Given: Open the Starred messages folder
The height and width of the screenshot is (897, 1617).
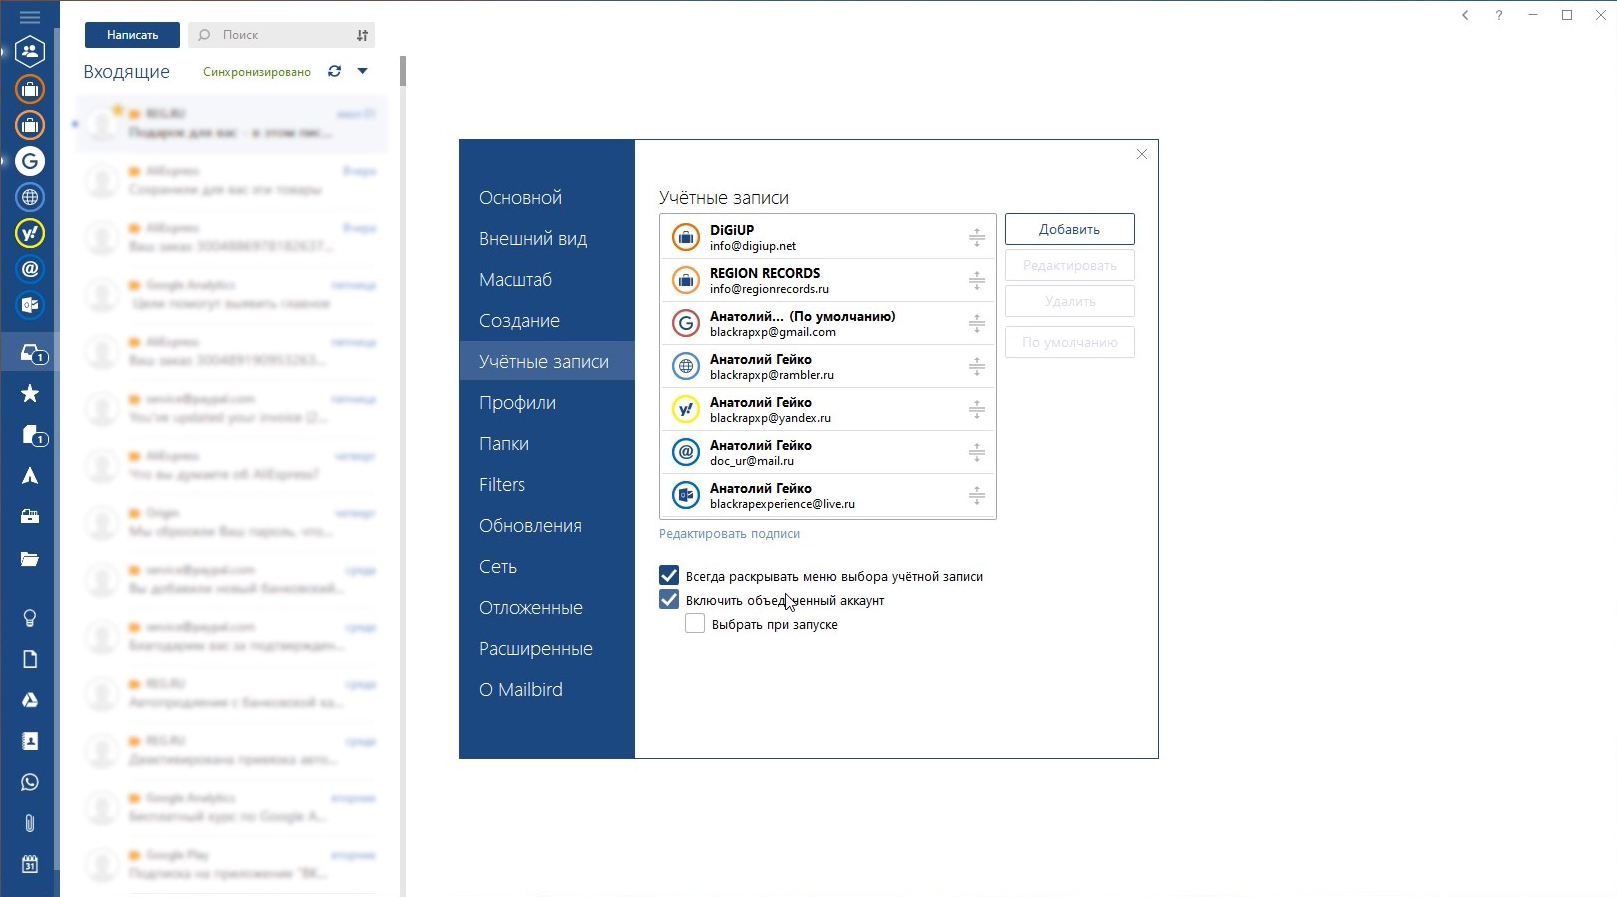Looking at the screenshot, I should (x=30, y=394).
